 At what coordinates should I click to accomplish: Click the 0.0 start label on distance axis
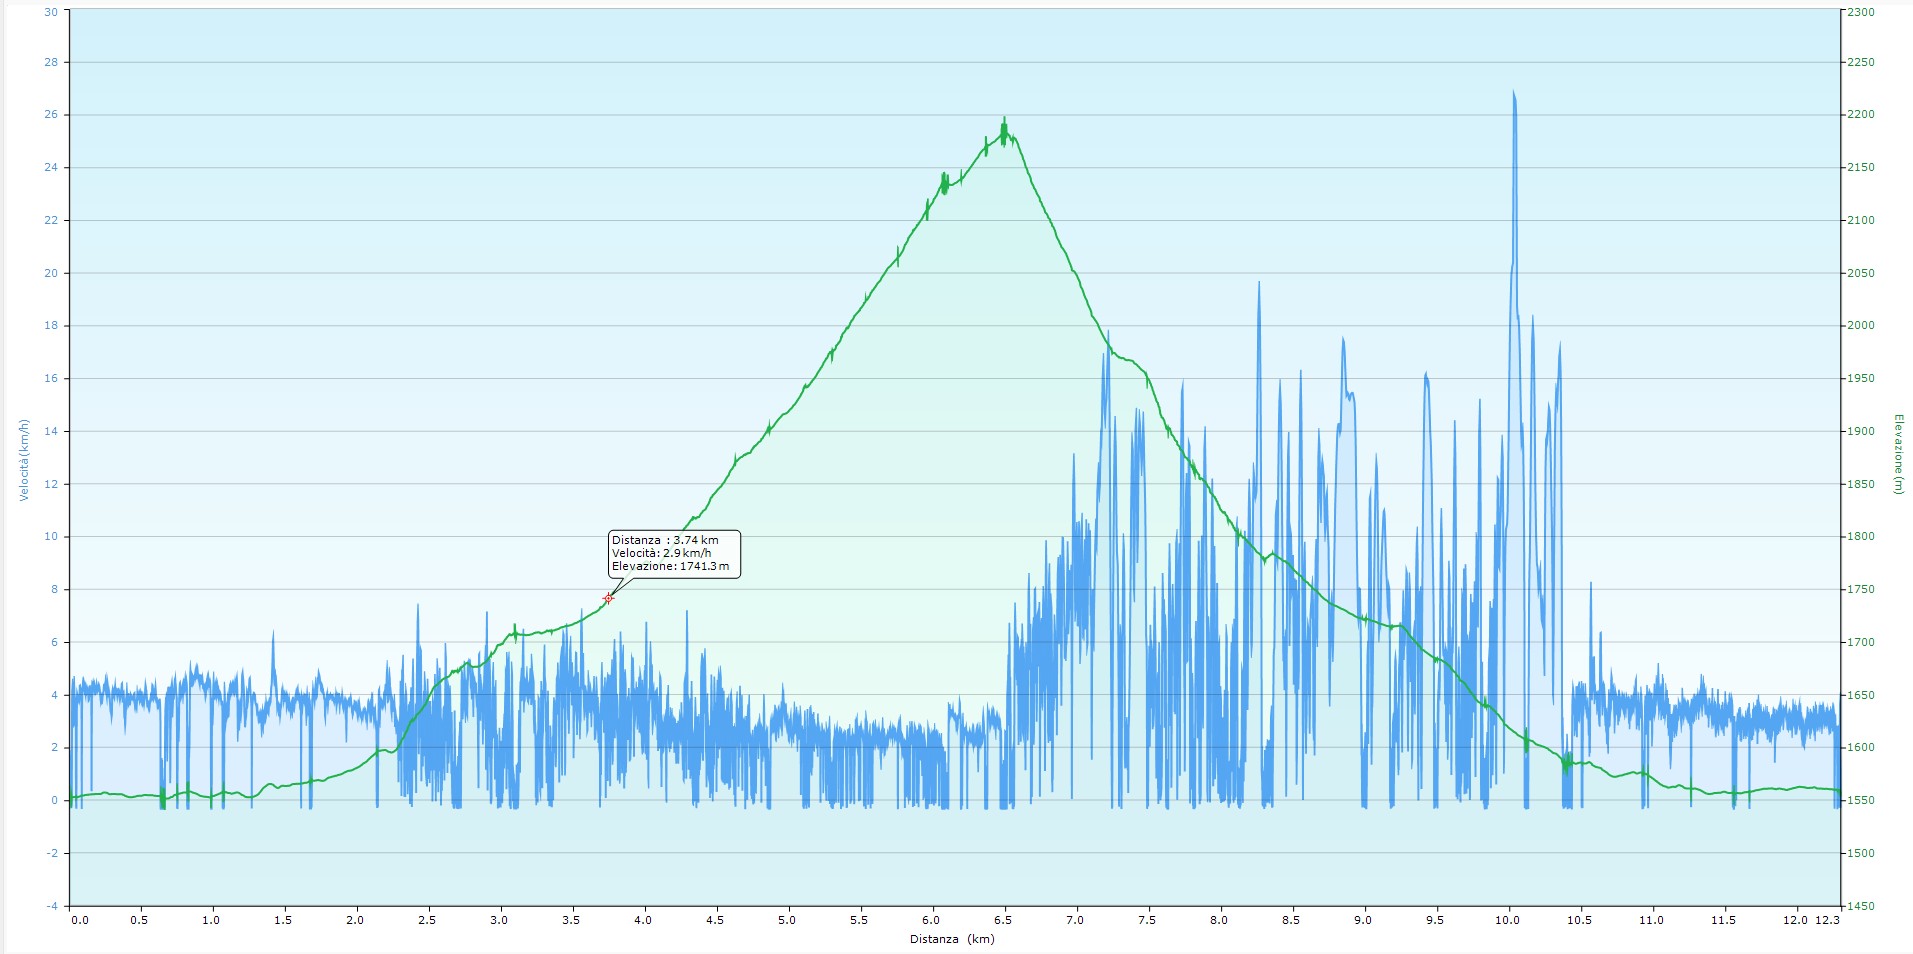80,920
